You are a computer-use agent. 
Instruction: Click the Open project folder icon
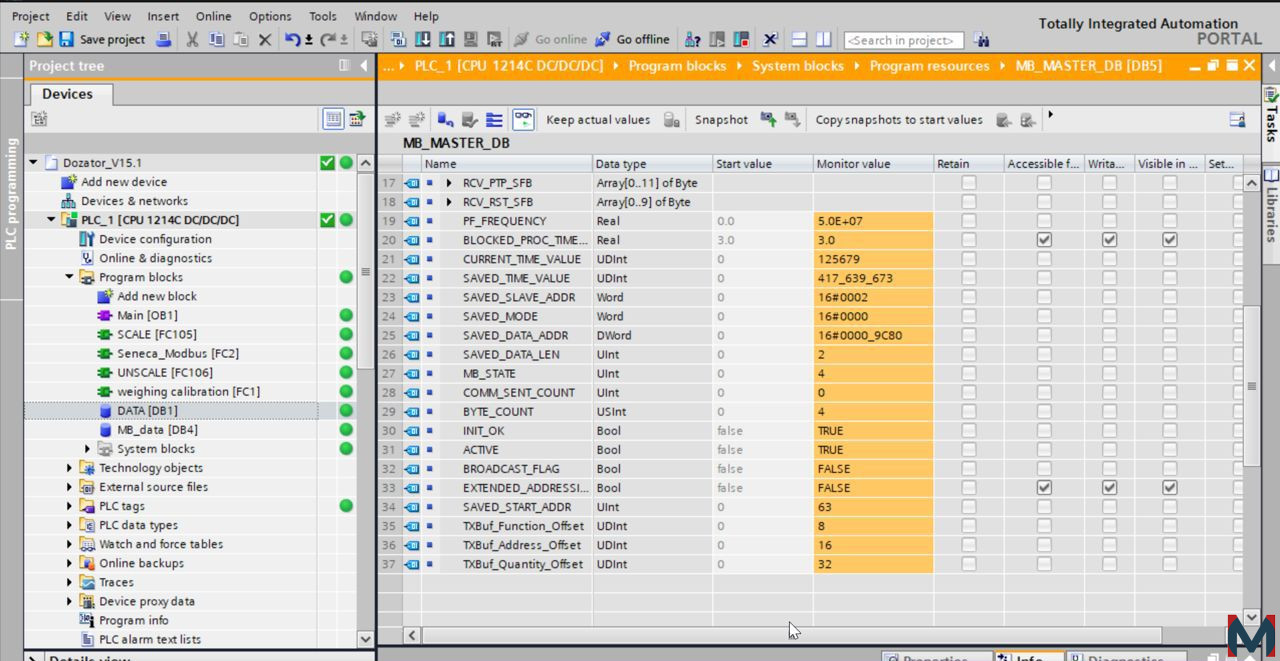(44, 39)
